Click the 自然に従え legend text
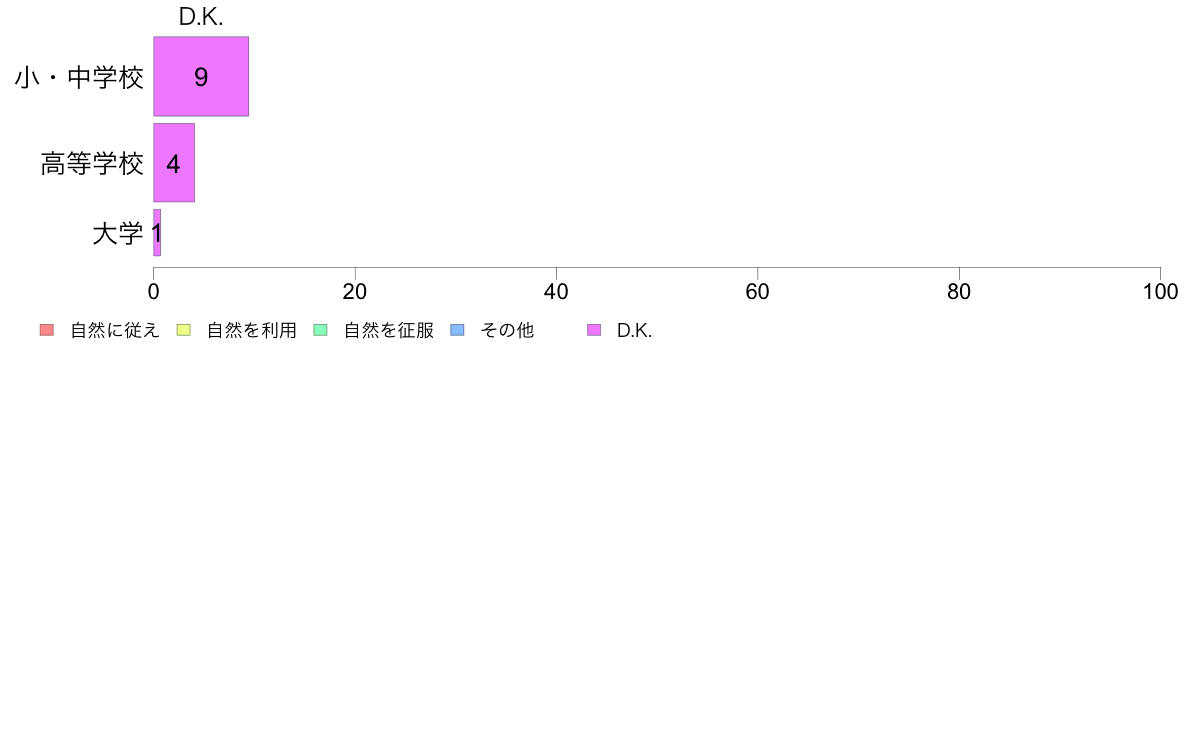1188x736 pixels. [114, 330]
